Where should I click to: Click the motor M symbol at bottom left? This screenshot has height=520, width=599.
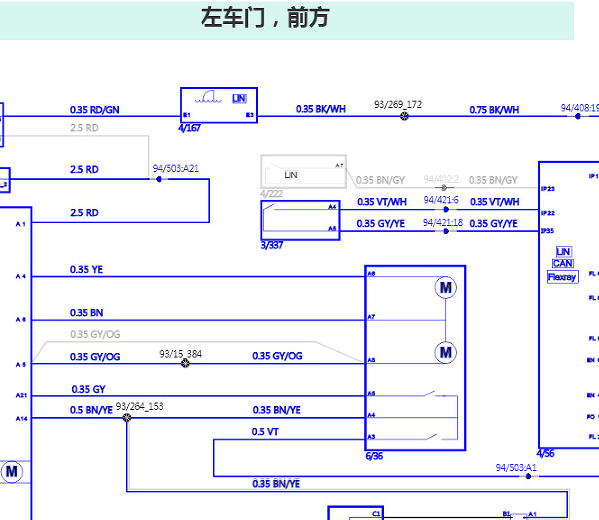tap(12, 472)
